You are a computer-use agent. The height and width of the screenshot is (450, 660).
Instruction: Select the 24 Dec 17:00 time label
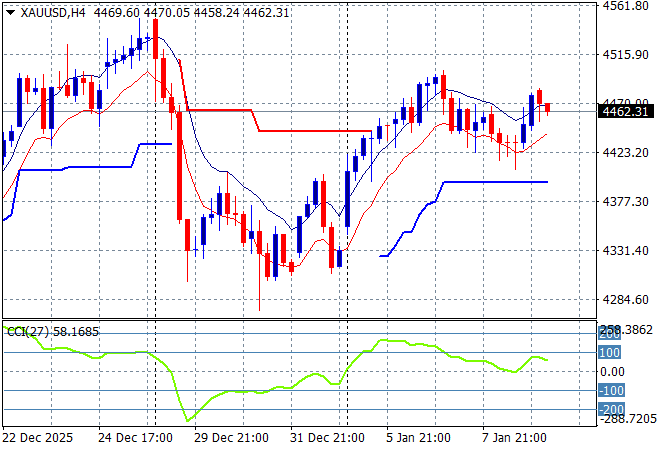point(136,437)
